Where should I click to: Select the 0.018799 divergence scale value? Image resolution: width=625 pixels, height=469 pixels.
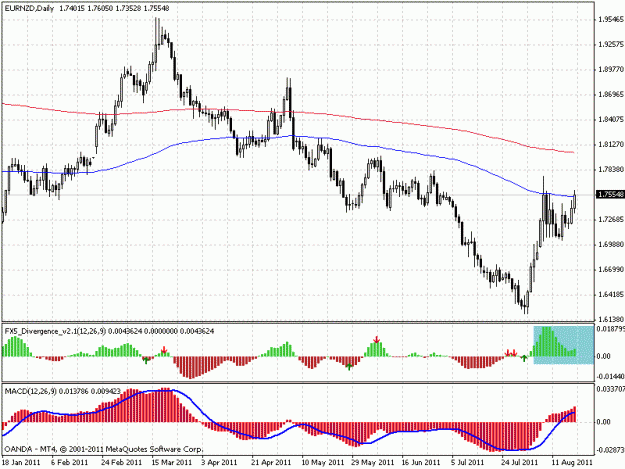(610, 329)
